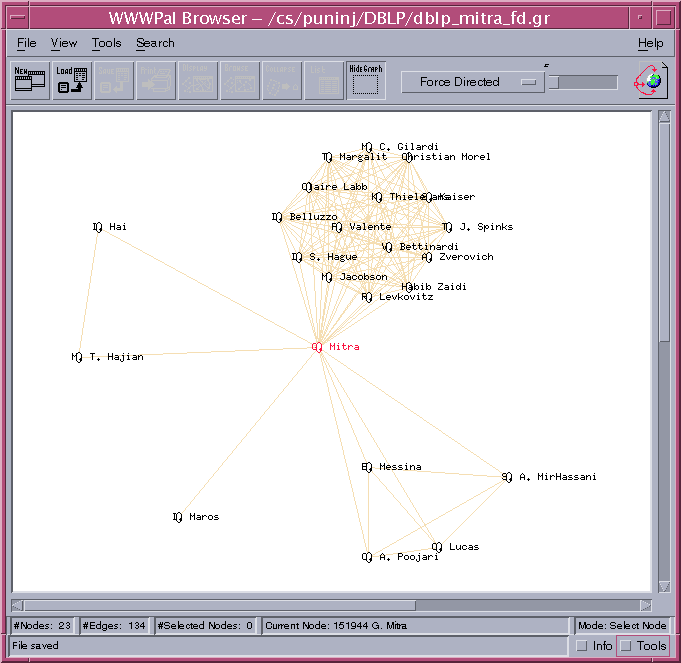Open the Help menu

point(651,43)
